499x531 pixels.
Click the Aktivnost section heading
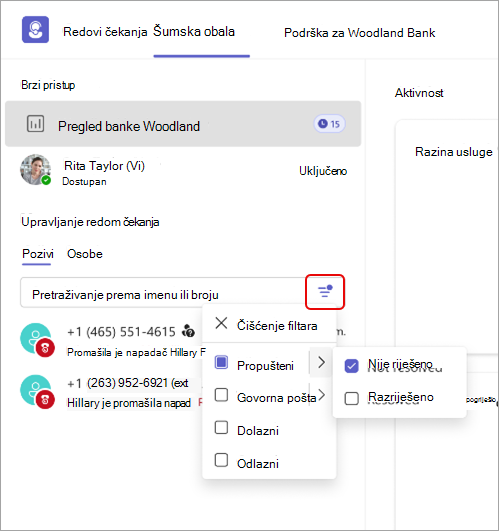(x=419, y=92)
